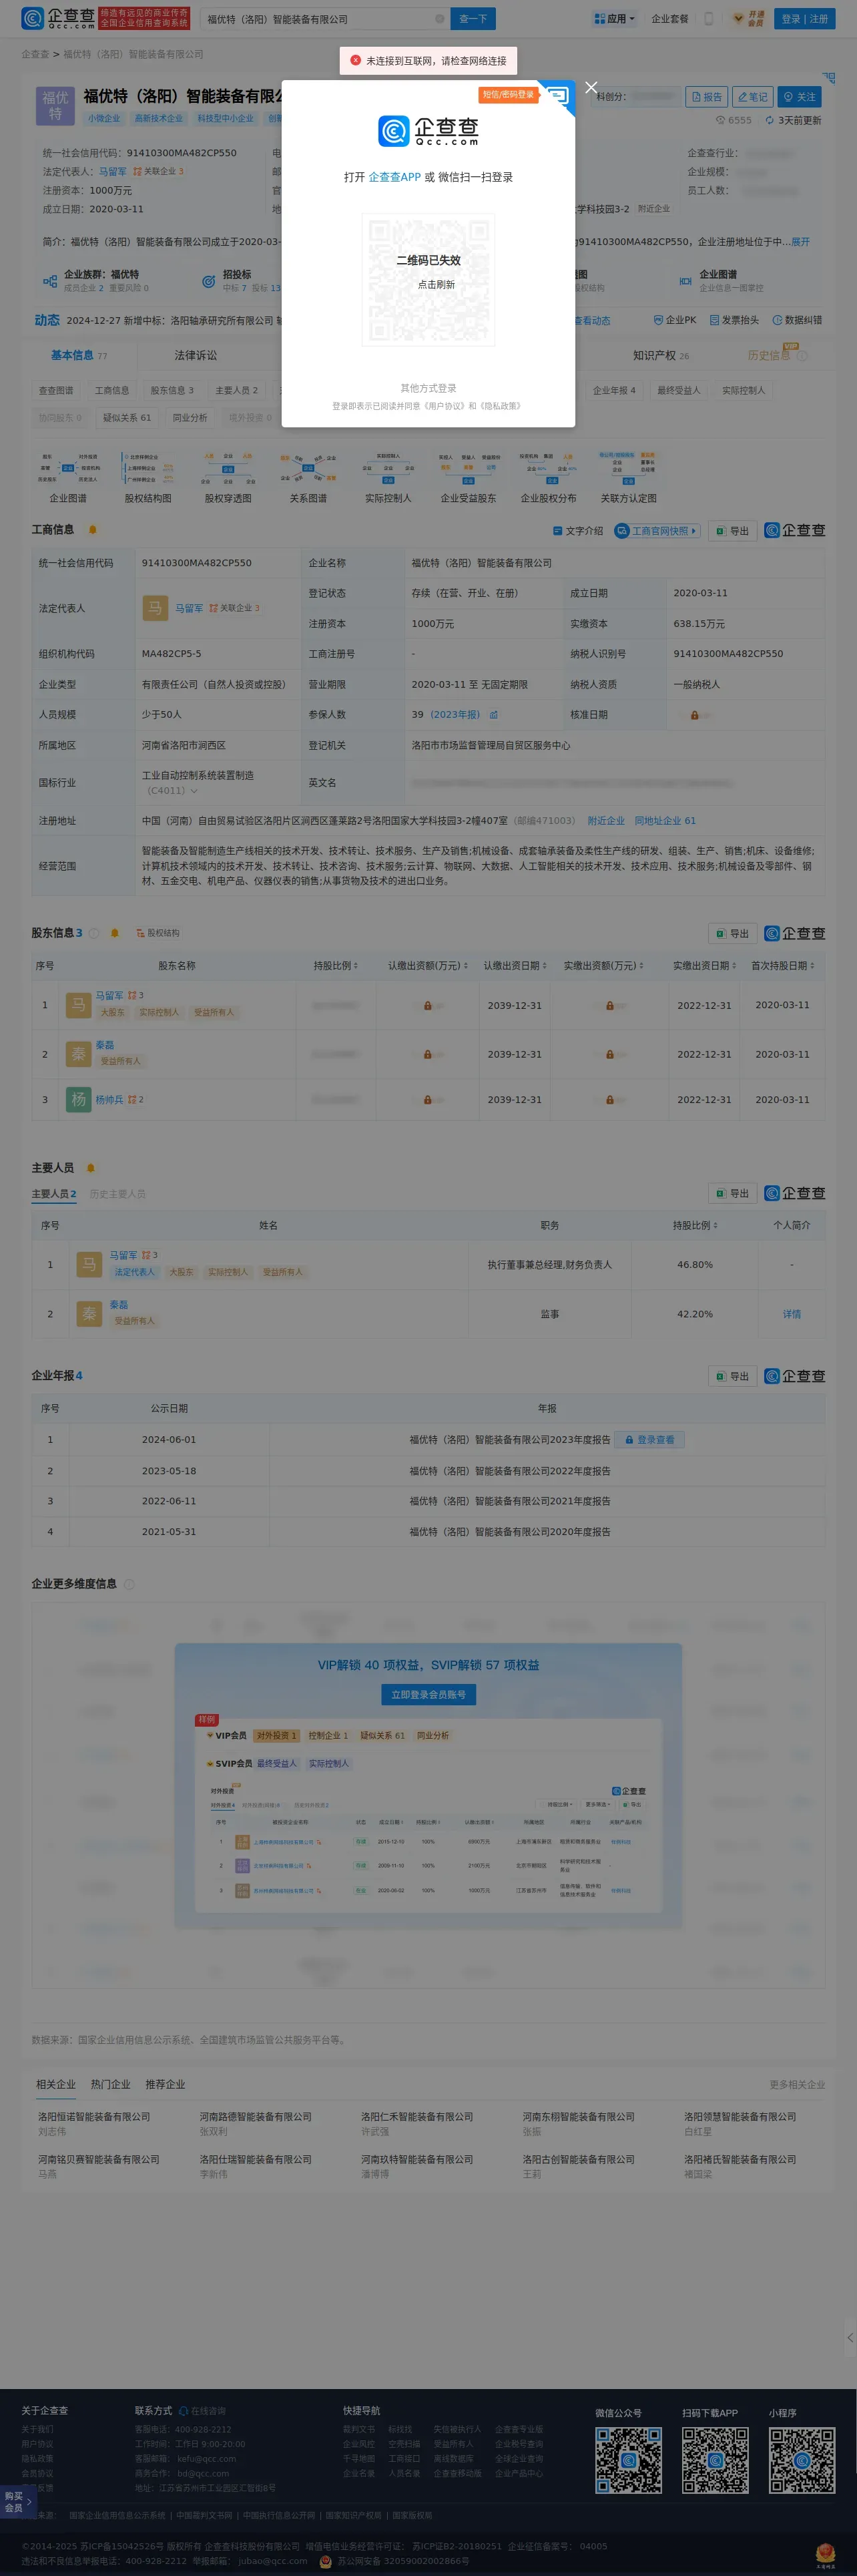Click the 附近企业 link in 注册地址 row

(x=606, y=821)
